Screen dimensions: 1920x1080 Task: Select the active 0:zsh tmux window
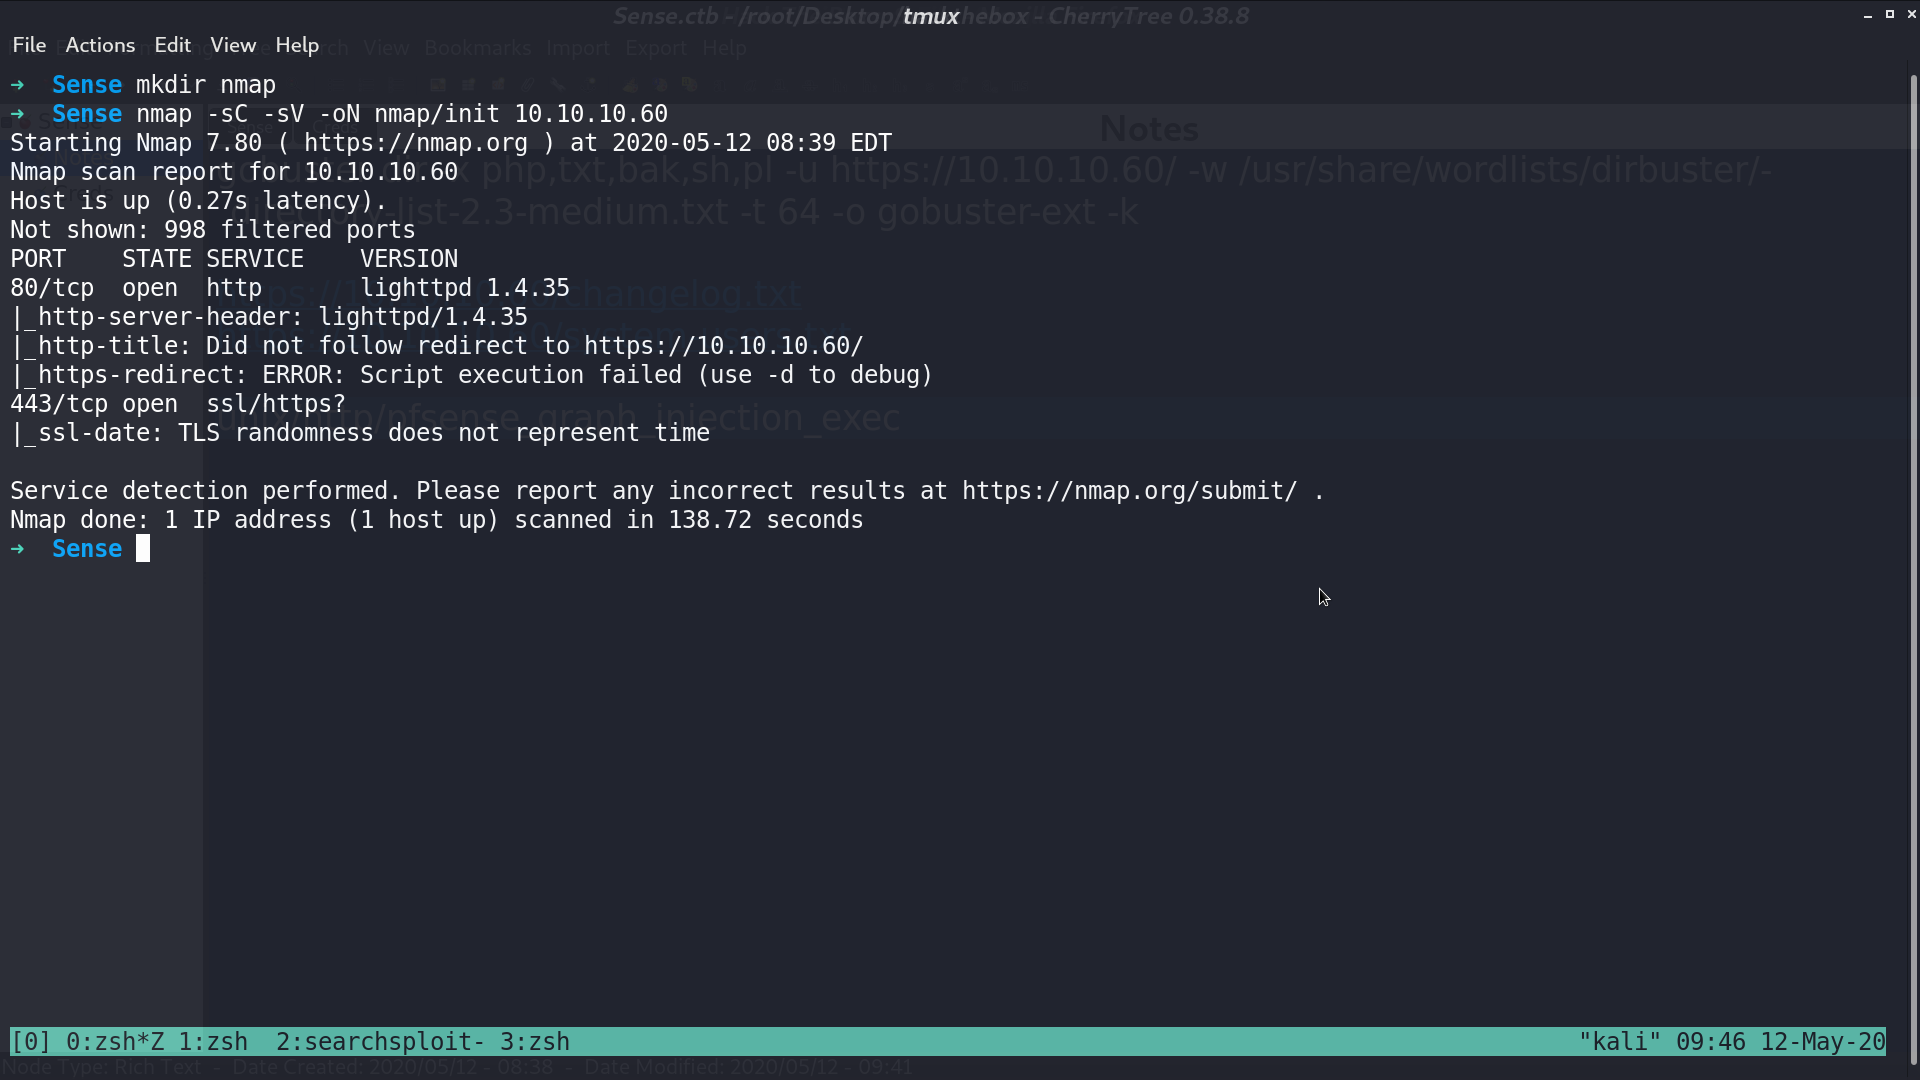115,1042
